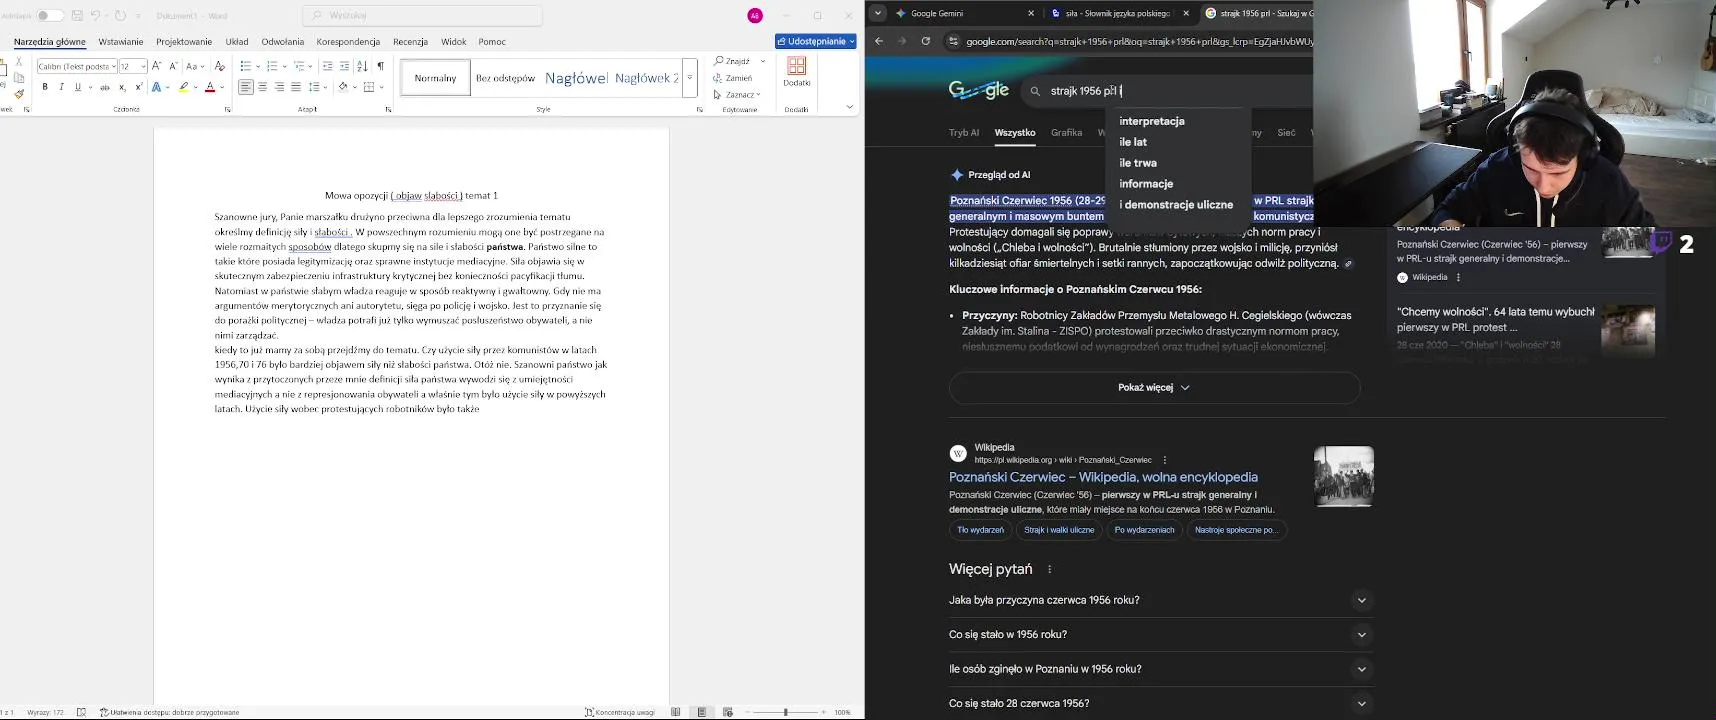The height and width of the screenshot is (720, 1716).
Task: Collapse the Word ribbon with chevron
Action: 850,107
